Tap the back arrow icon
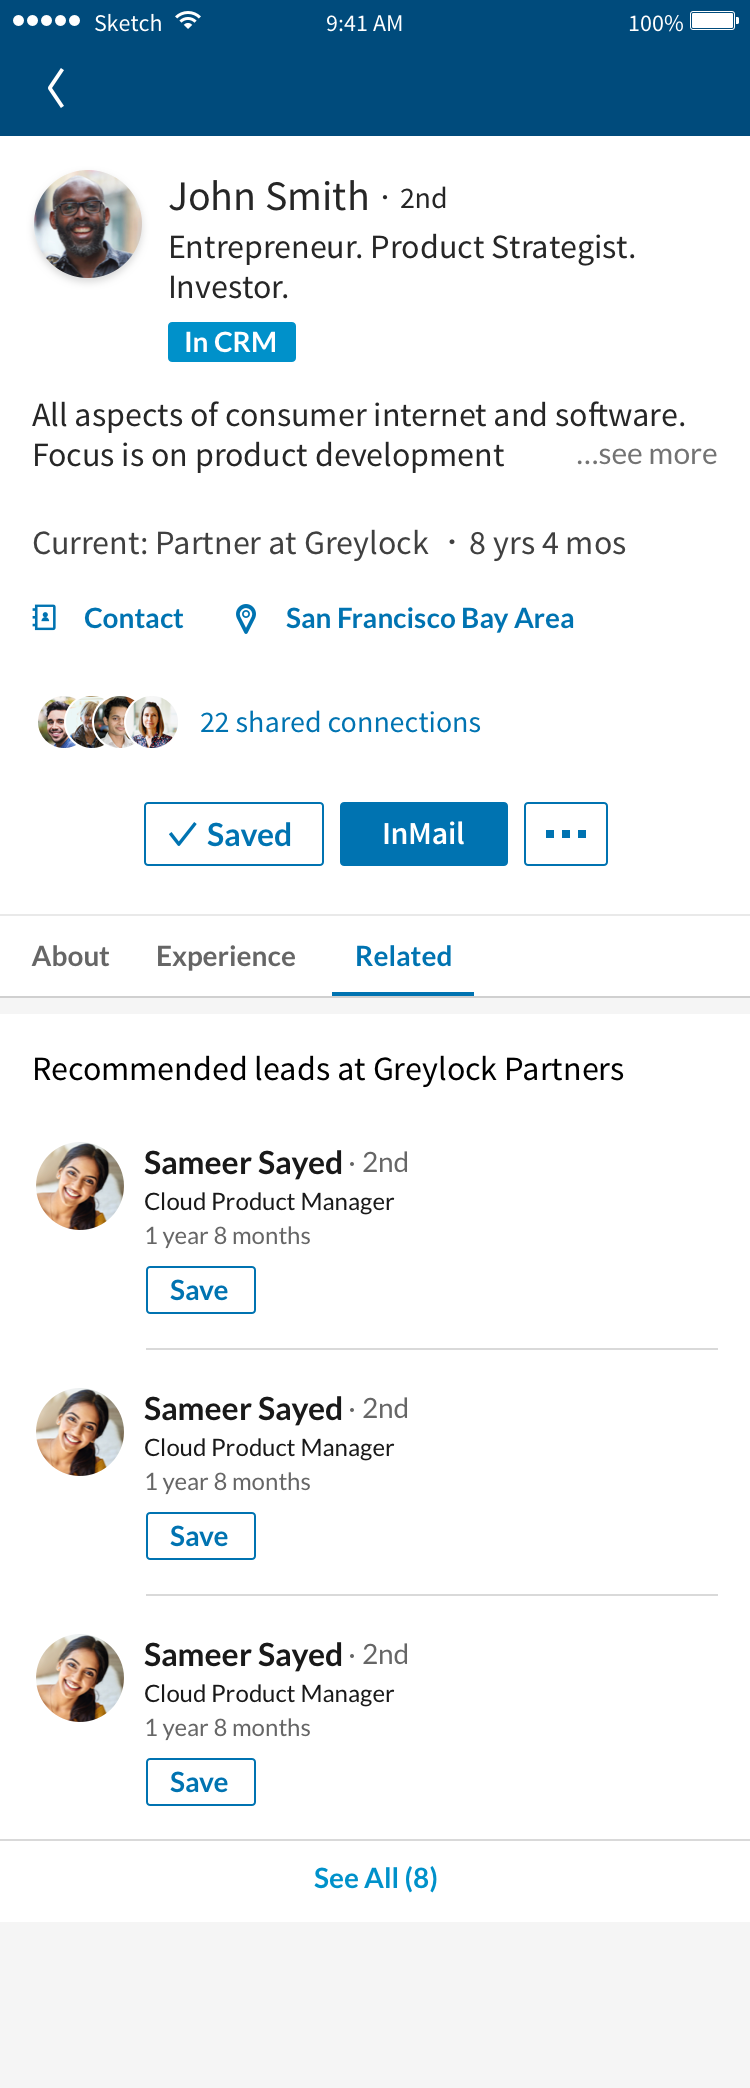Image resolution: width=750 pixels, height=2088 pixels. pyautogui.click(x=56, y=88)
